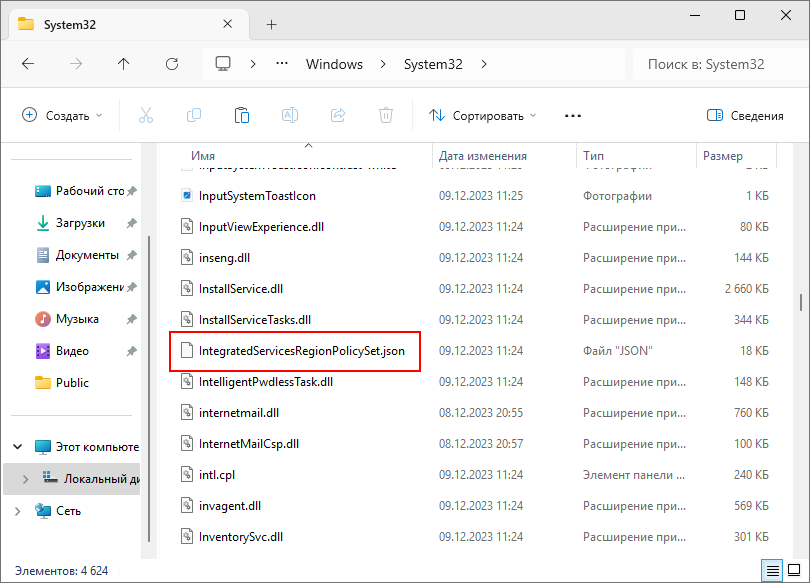Unpin Загрузки using its pin icon
The image size is (810, 583).
(x=132, y=223)
